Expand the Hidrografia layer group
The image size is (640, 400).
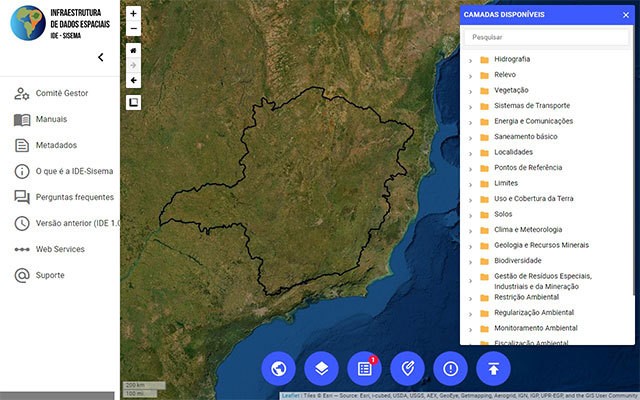[x=471, y=59]
